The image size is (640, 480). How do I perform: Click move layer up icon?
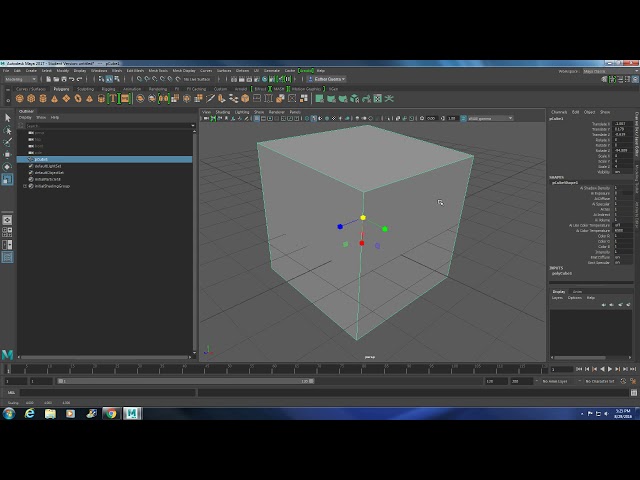coord(604,304)
